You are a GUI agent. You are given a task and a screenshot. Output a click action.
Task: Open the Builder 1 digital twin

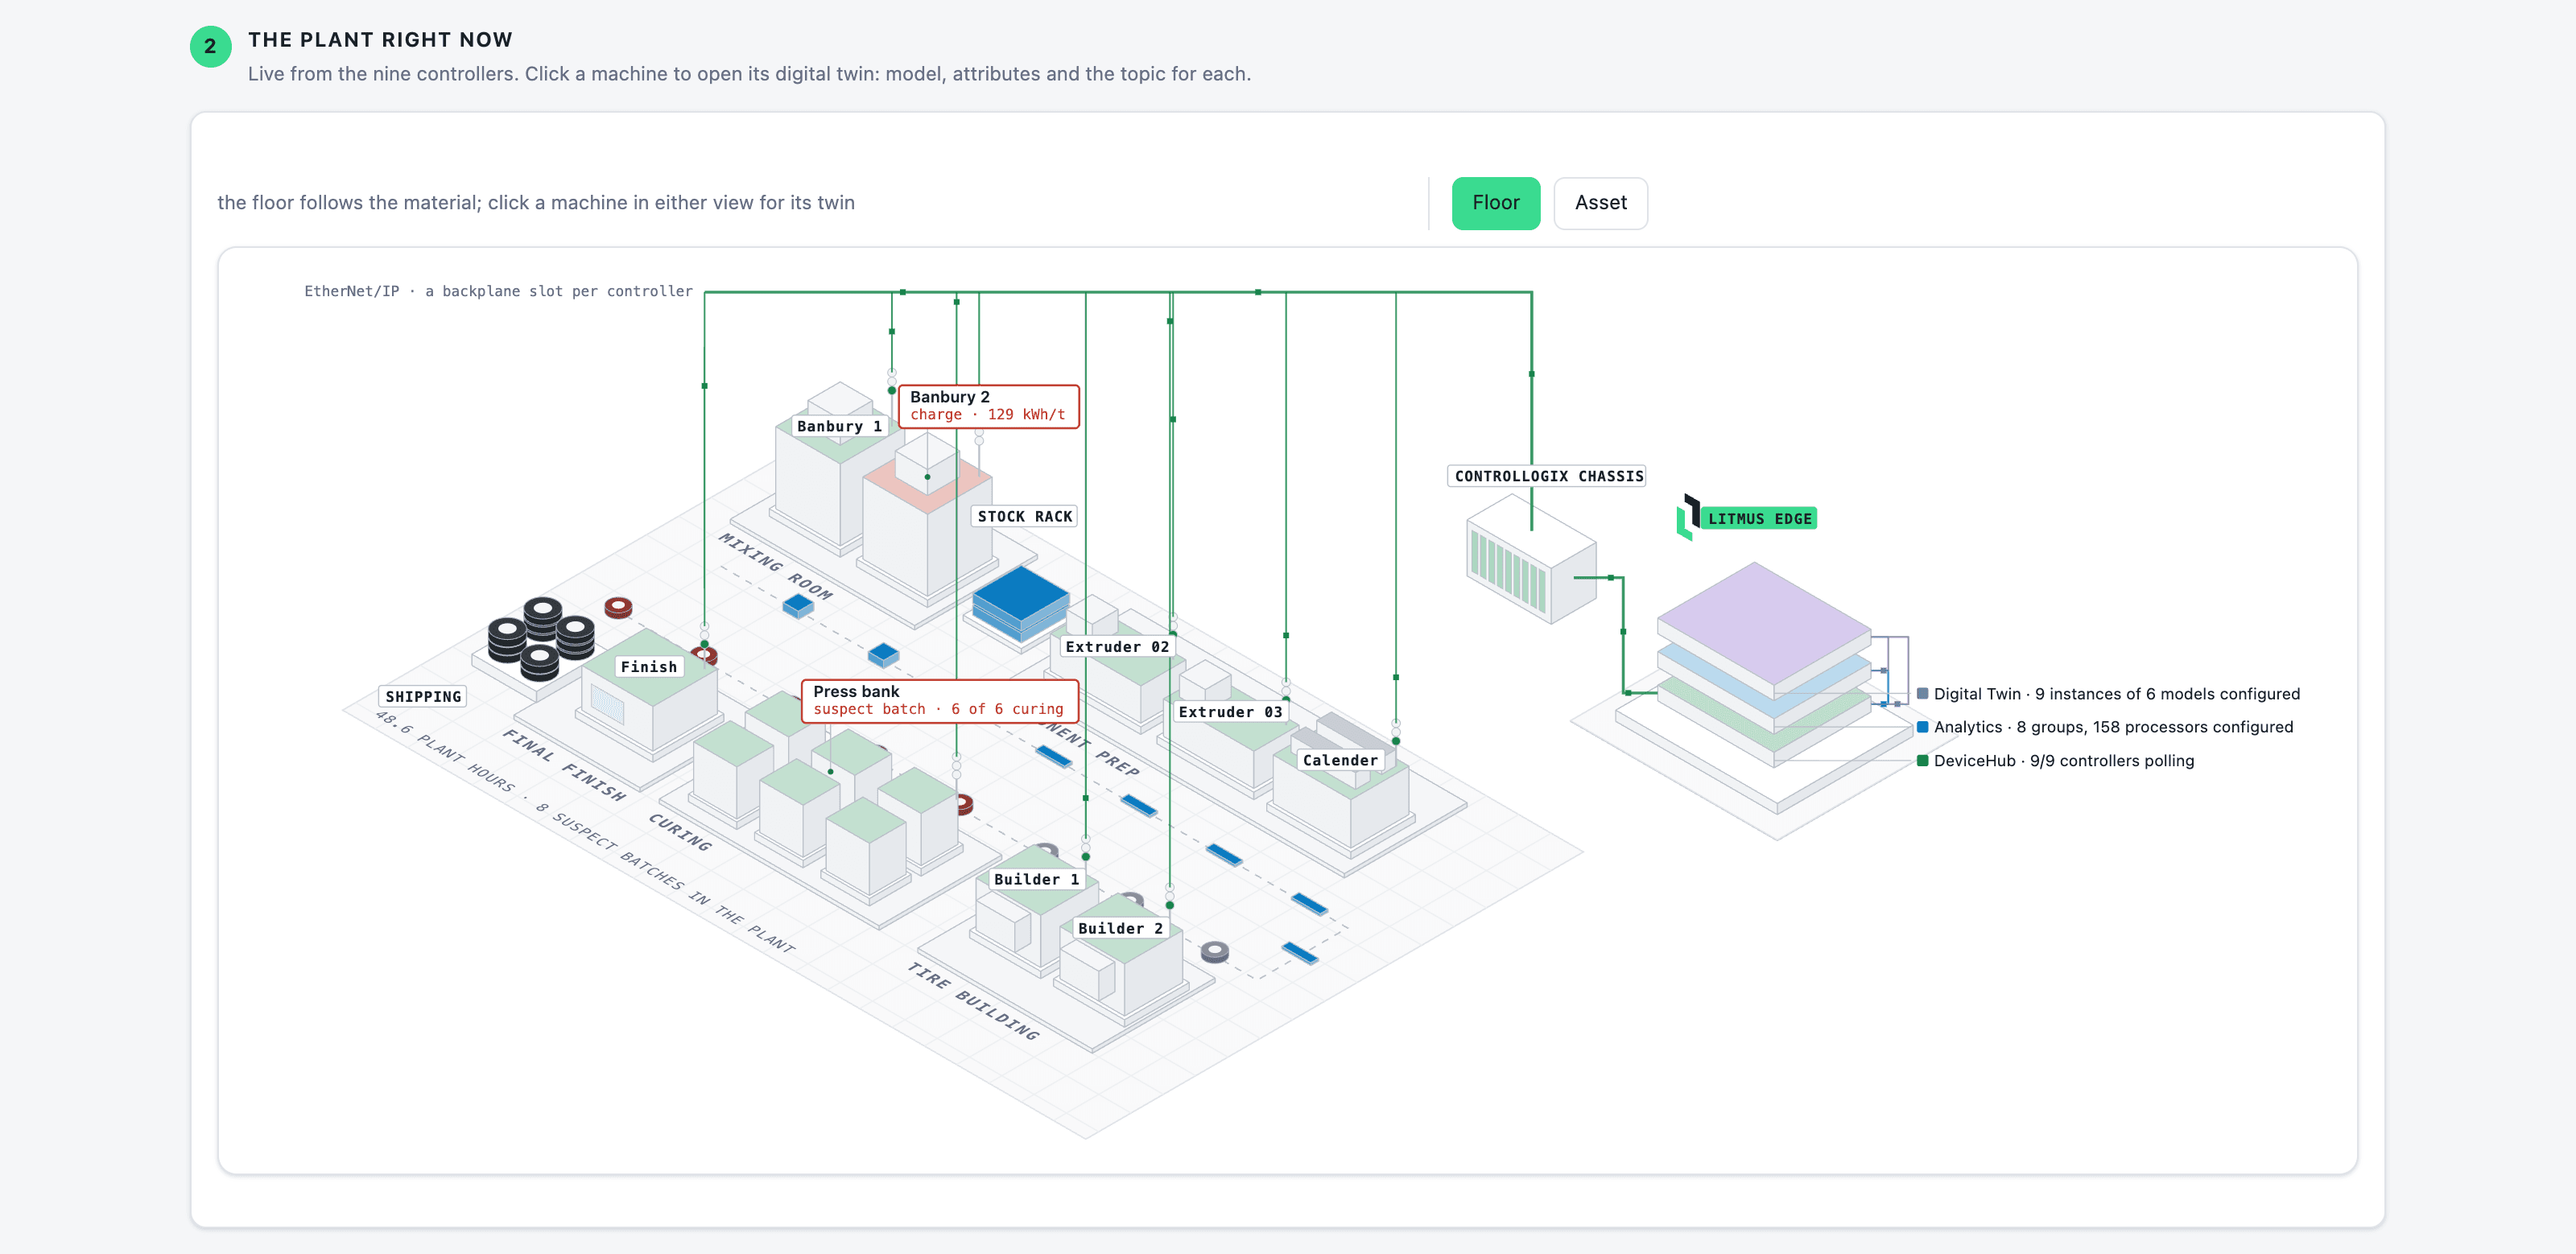(x=1036, y=879)
